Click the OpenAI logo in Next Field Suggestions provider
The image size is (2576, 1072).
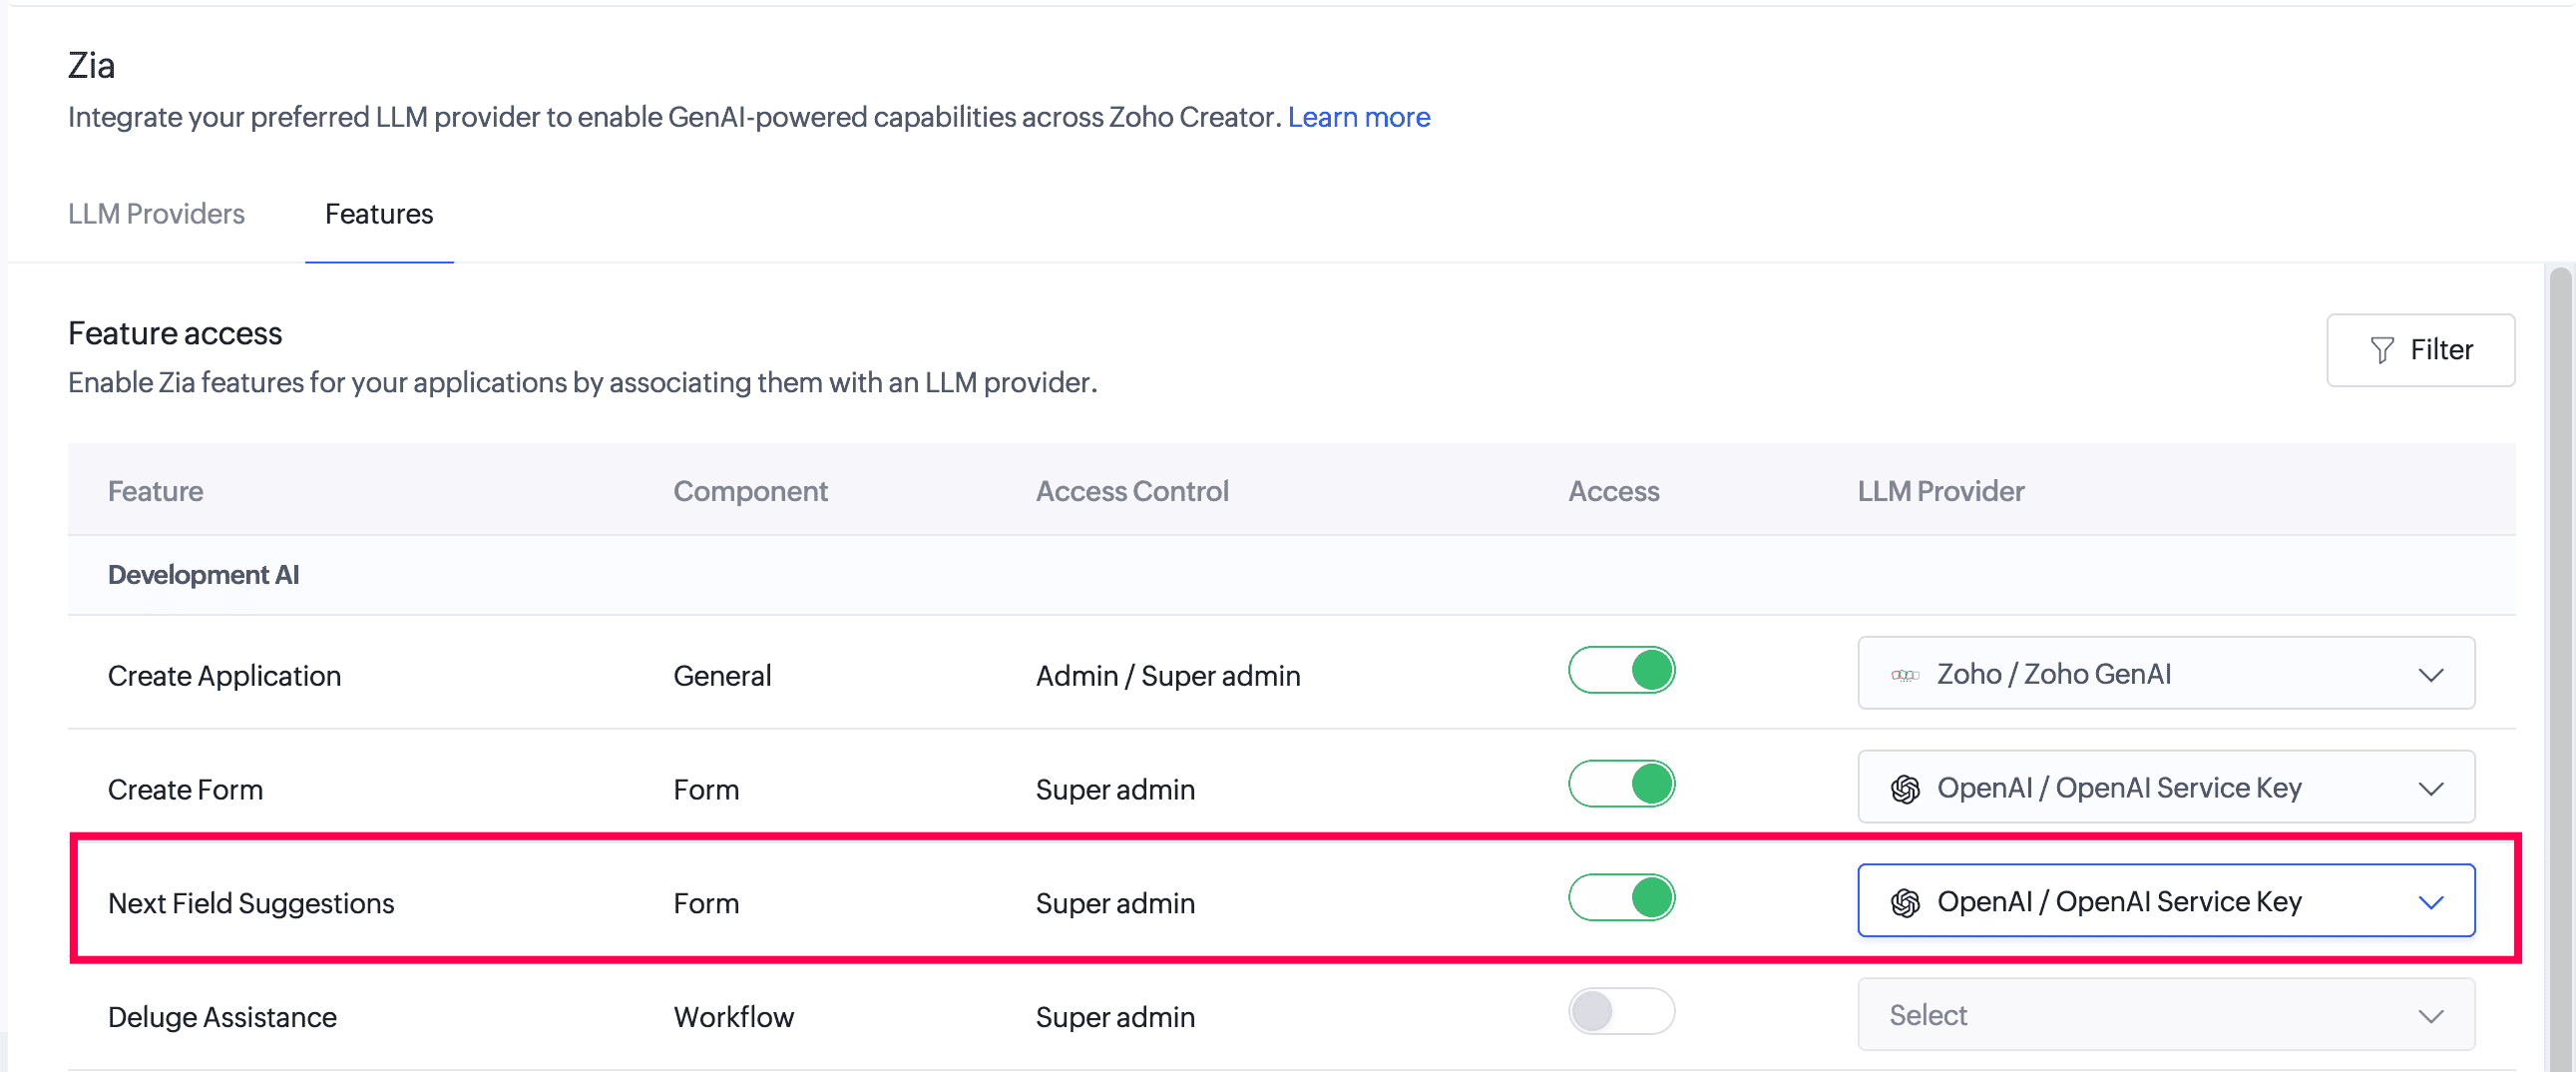1905,903
